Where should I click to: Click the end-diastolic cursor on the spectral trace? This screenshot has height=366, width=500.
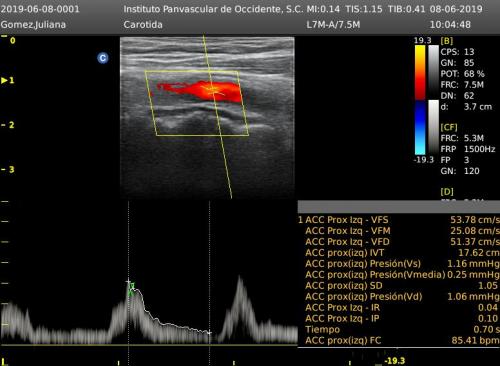[209, 332]
